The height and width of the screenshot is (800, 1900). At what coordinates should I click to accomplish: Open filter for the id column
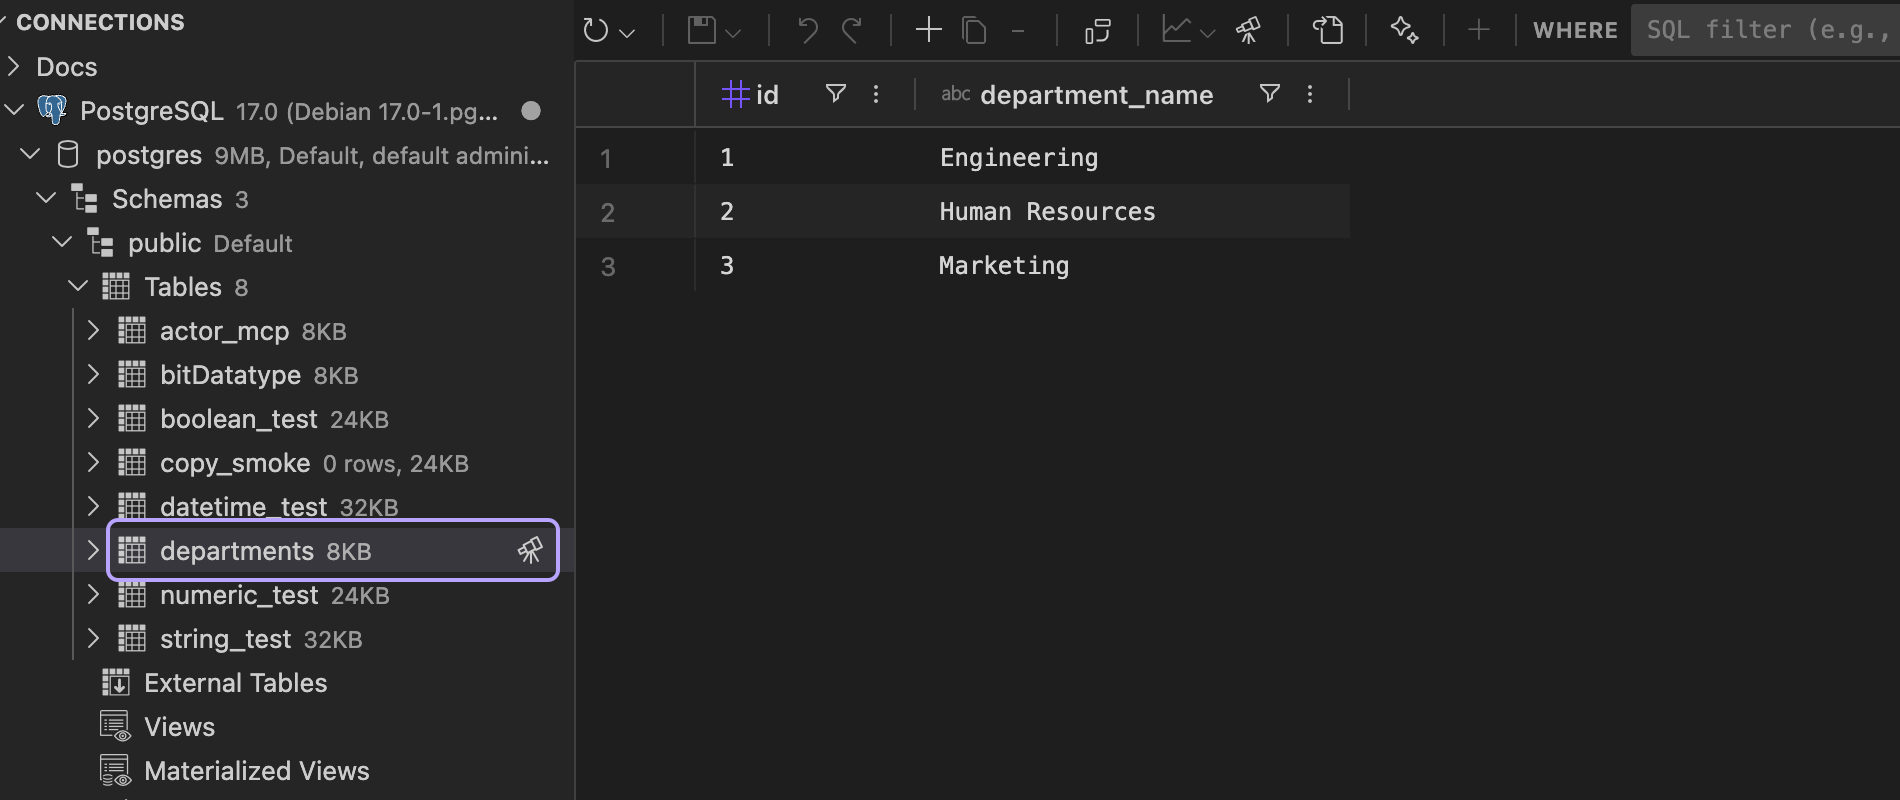pos(836,93)
